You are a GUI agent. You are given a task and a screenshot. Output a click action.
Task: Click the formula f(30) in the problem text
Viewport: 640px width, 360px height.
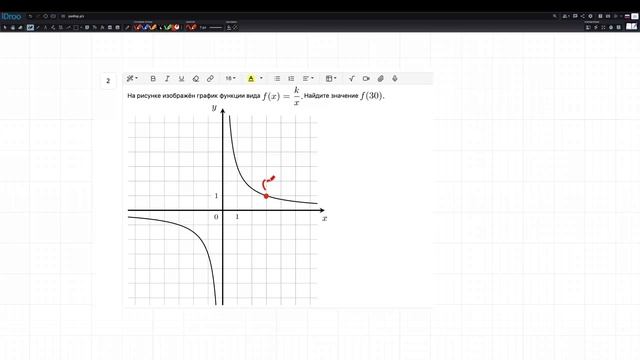point(371,96)
